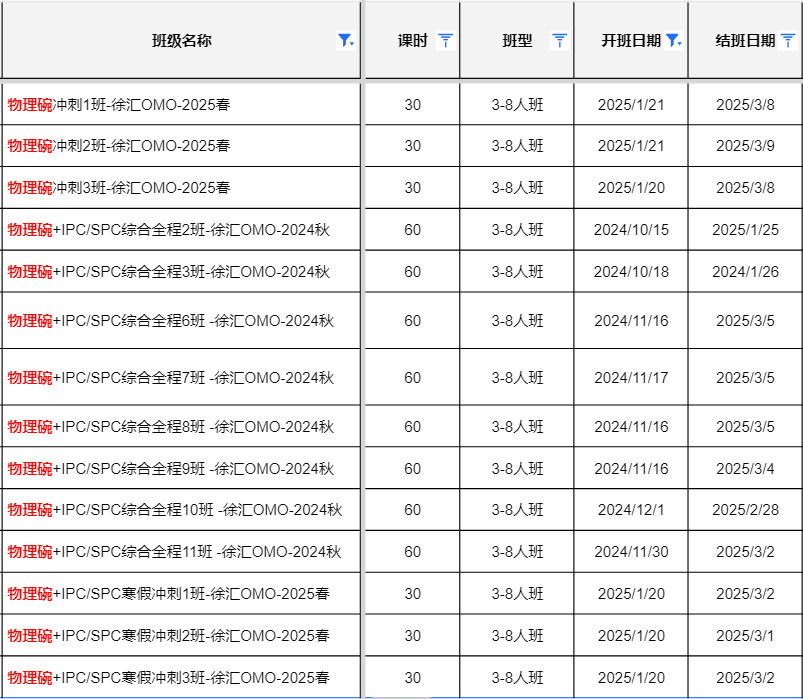Open 物理碗冲刺3班-徐汇OMO-2025春 row
Image resolution: width=803 pixels, height=699 pixels.
(x=119, y=188)
